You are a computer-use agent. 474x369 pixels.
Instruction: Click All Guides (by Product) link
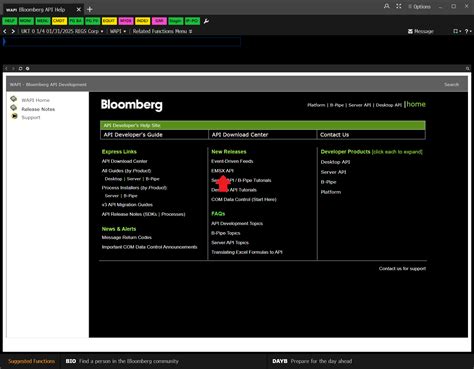[x=126, y=171]
